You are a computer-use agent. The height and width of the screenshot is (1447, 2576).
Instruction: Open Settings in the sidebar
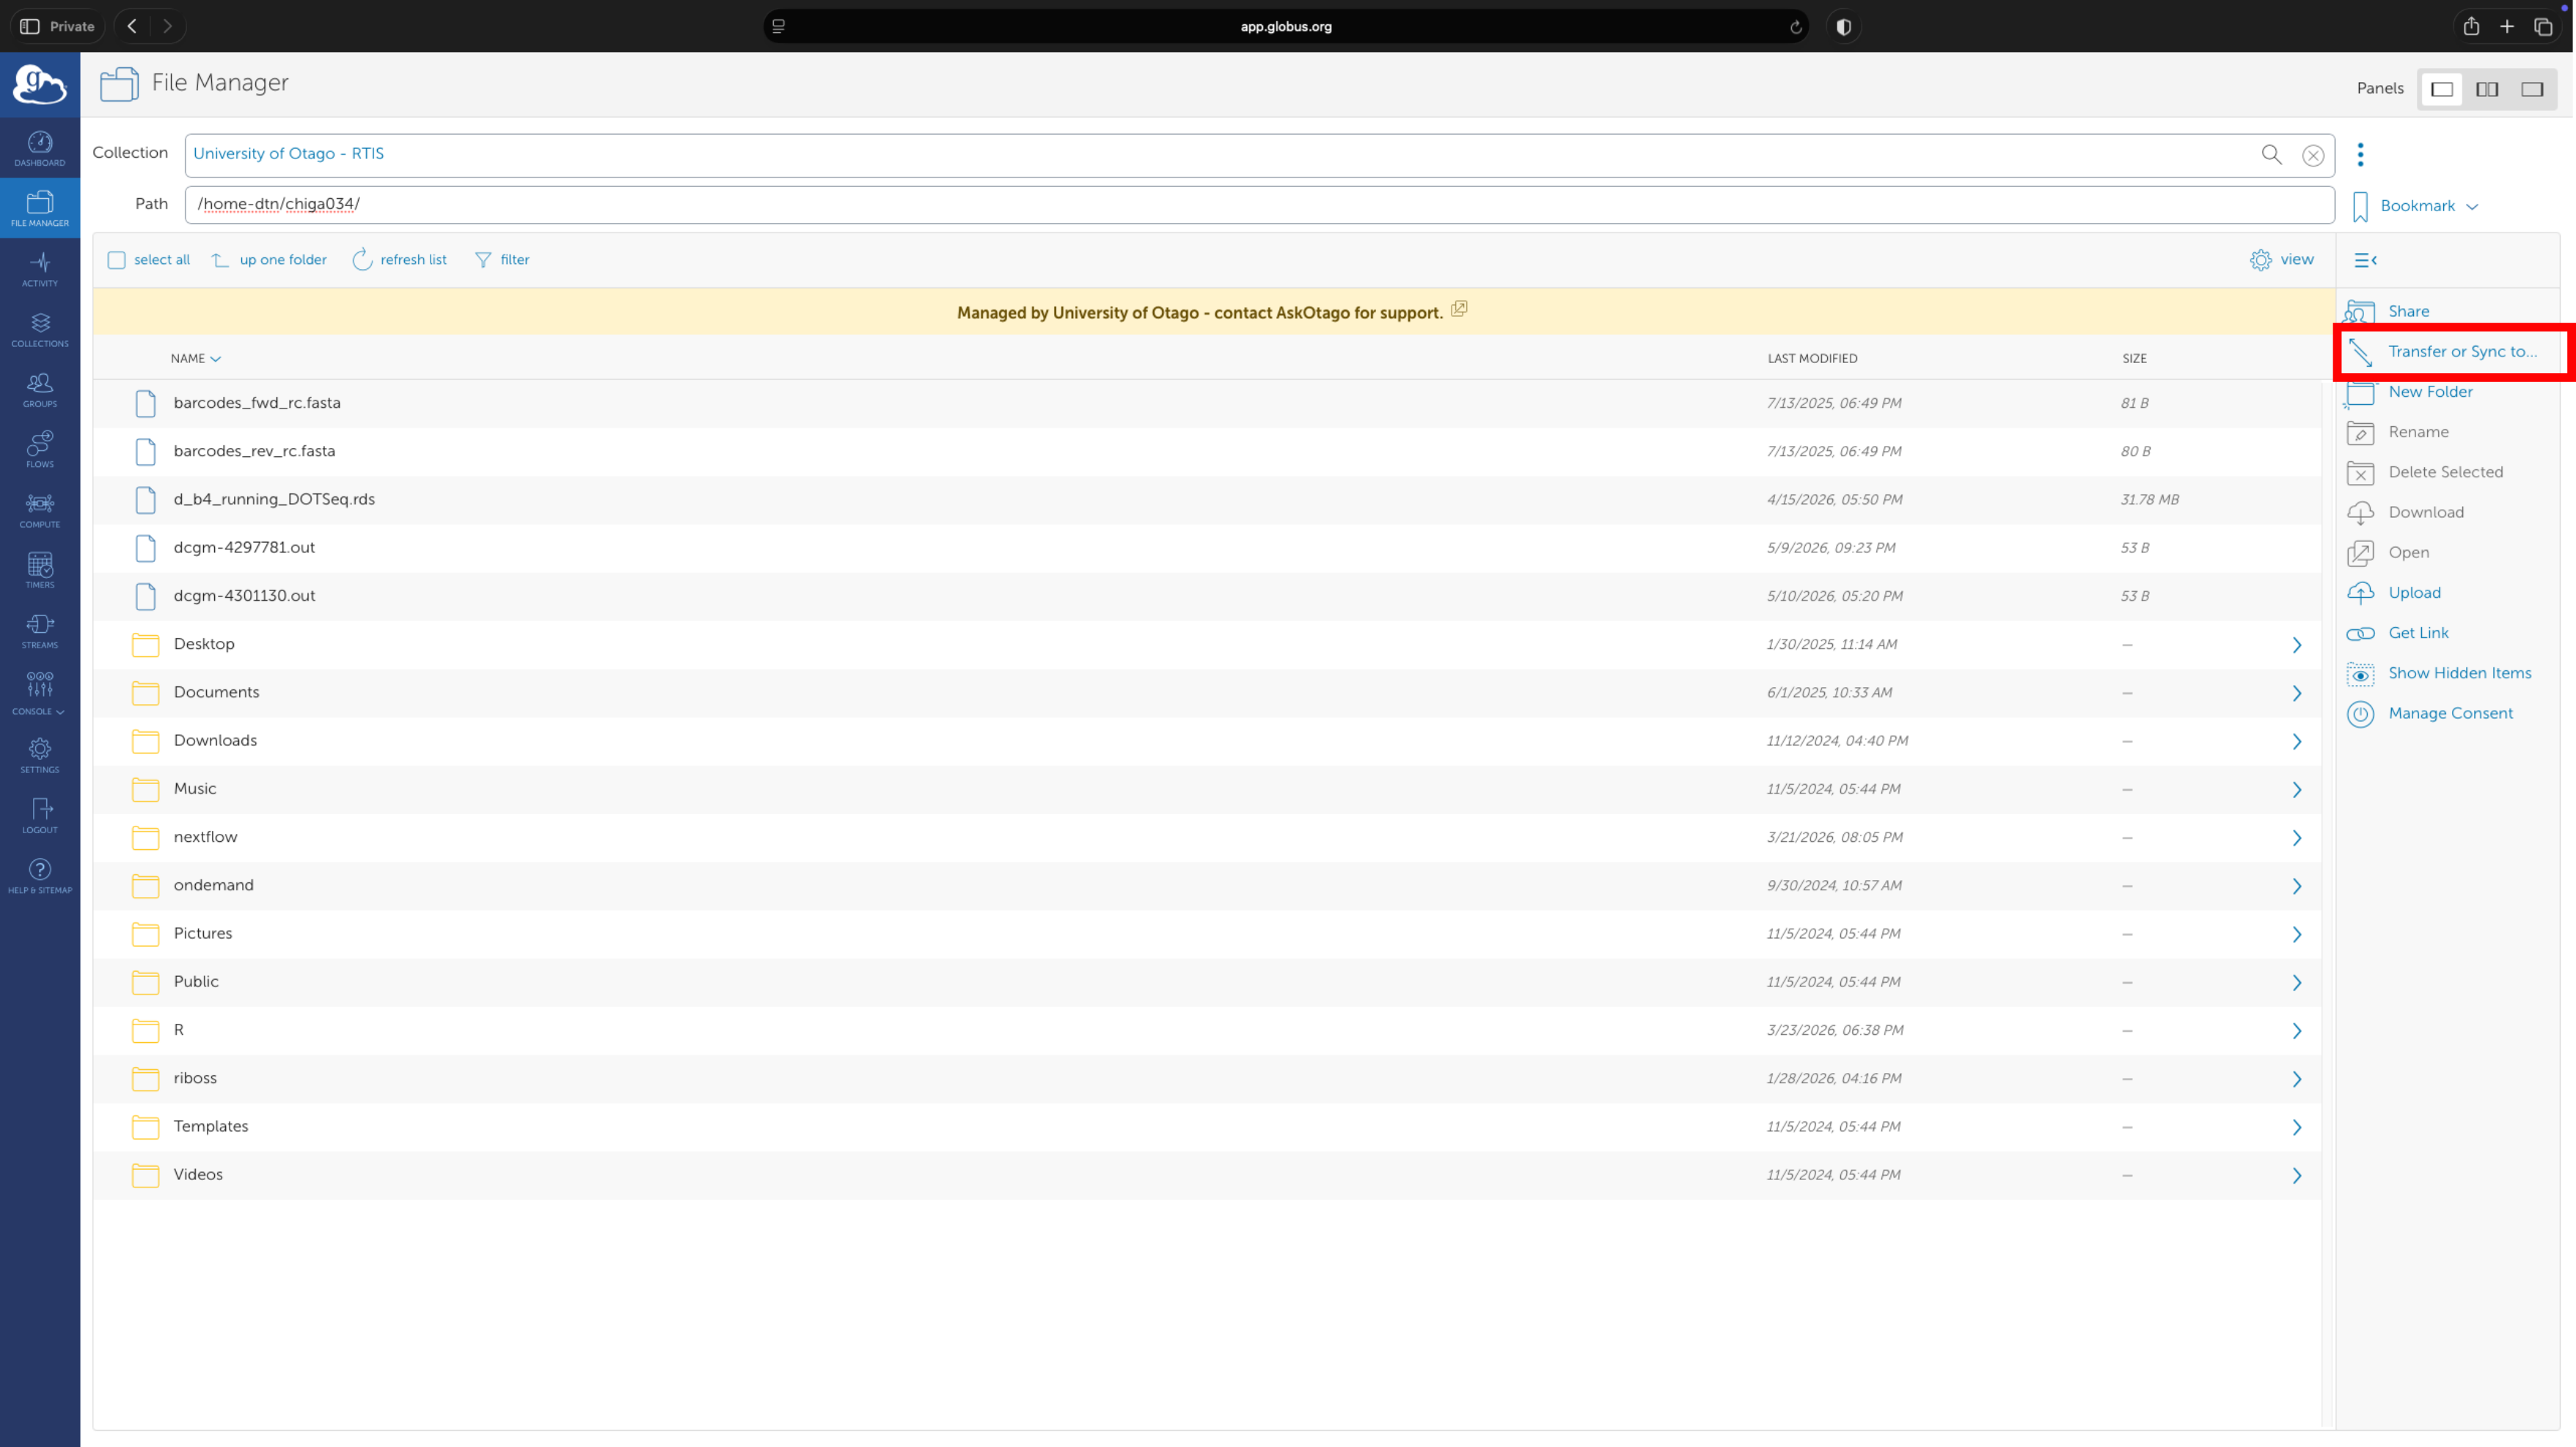click(40, 756)
